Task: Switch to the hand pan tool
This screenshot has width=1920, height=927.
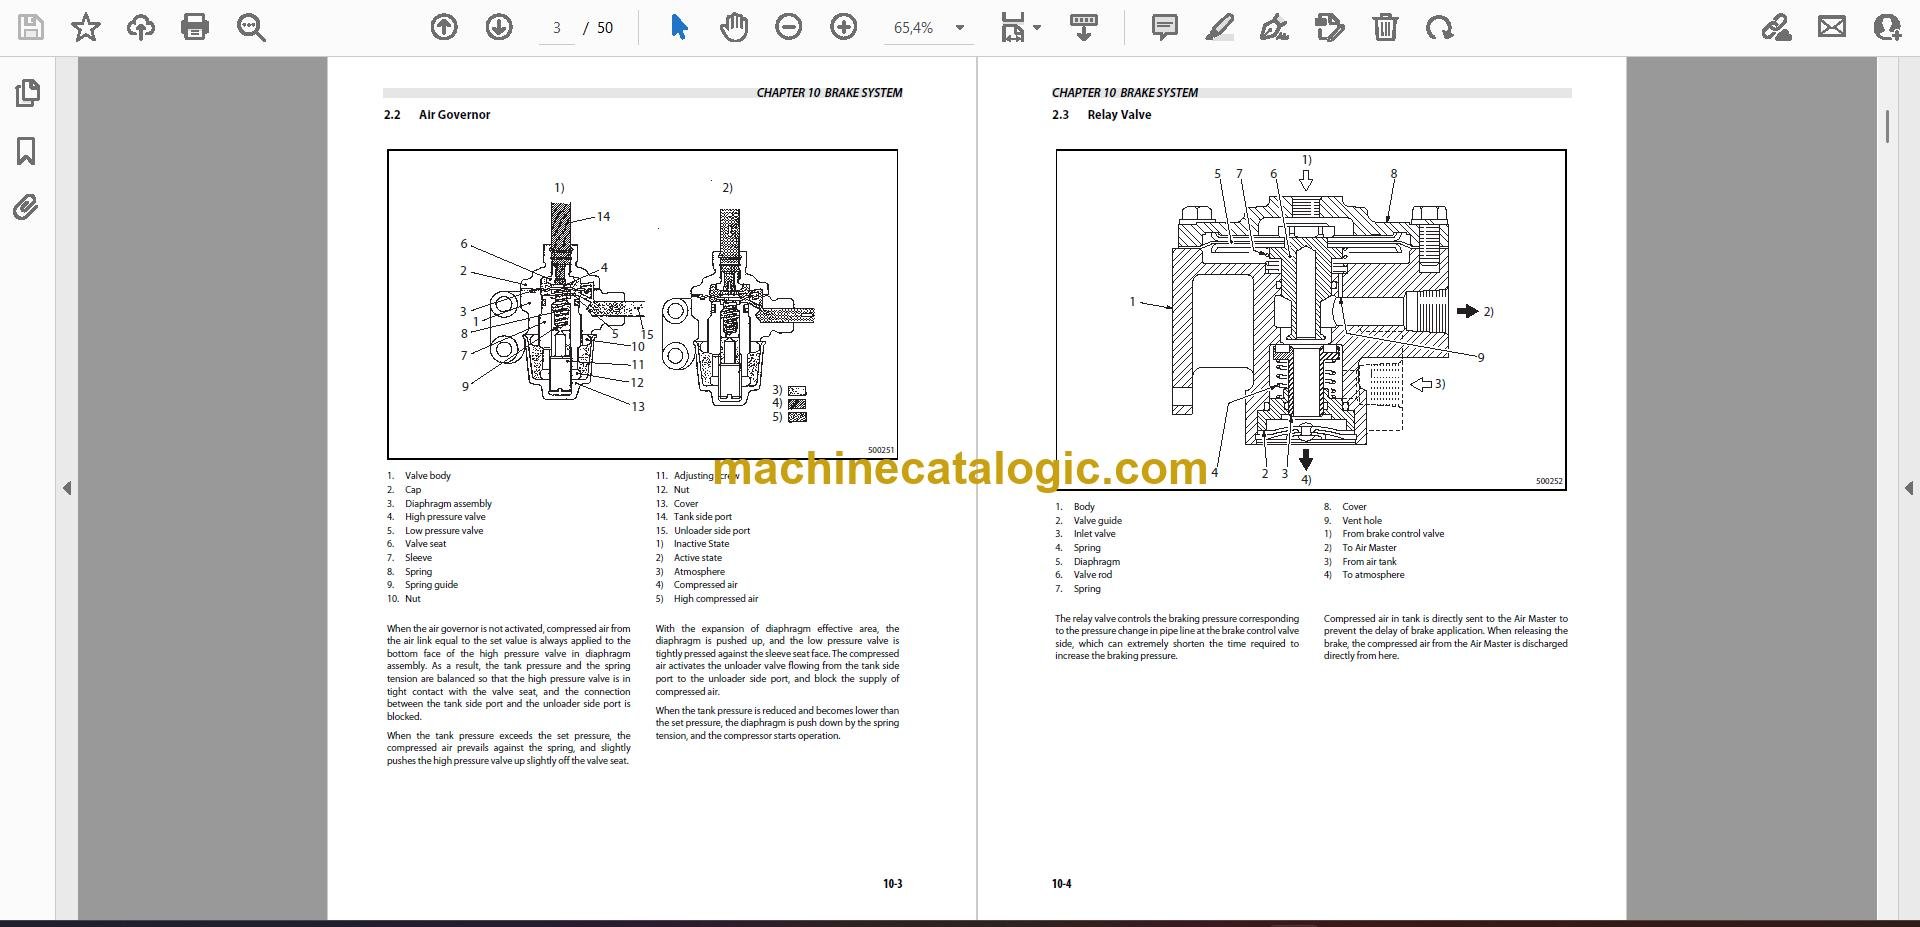Action: point(734,28)
